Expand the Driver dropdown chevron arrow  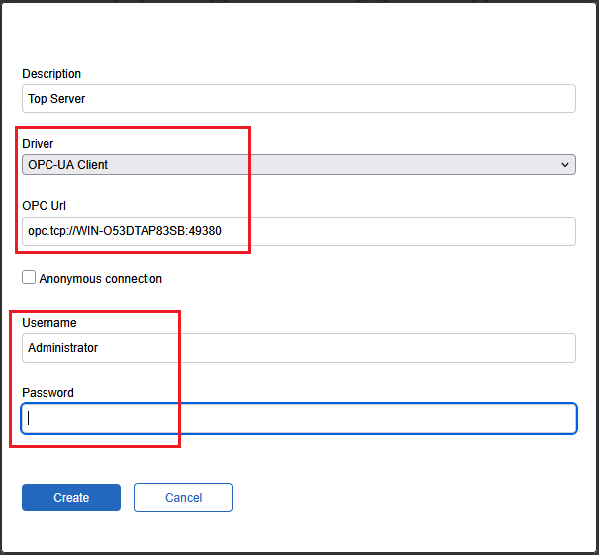[565, 165]
